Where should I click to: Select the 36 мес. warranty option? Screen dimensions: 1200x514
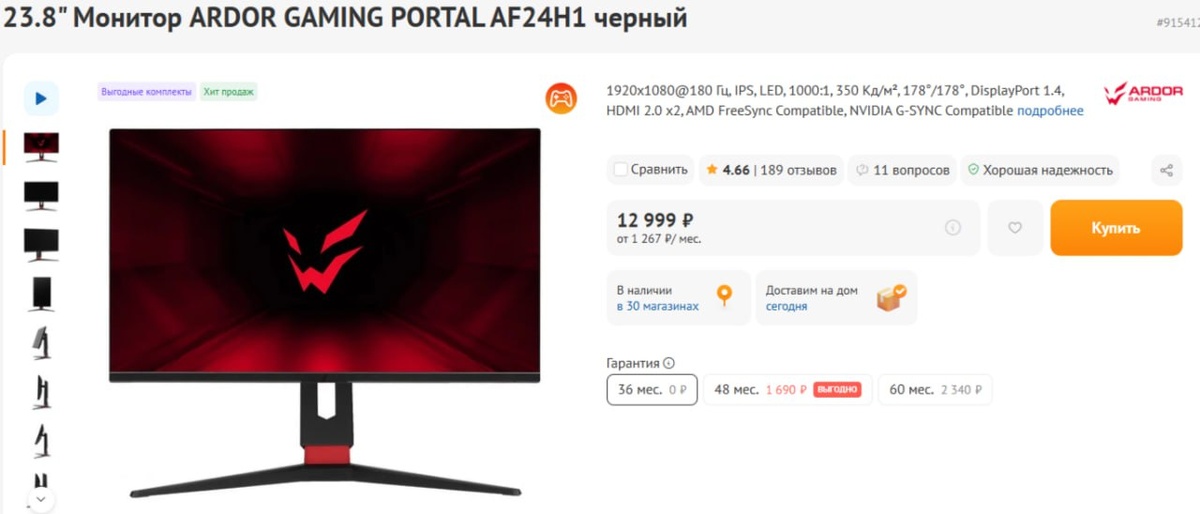tap(652, 390)
